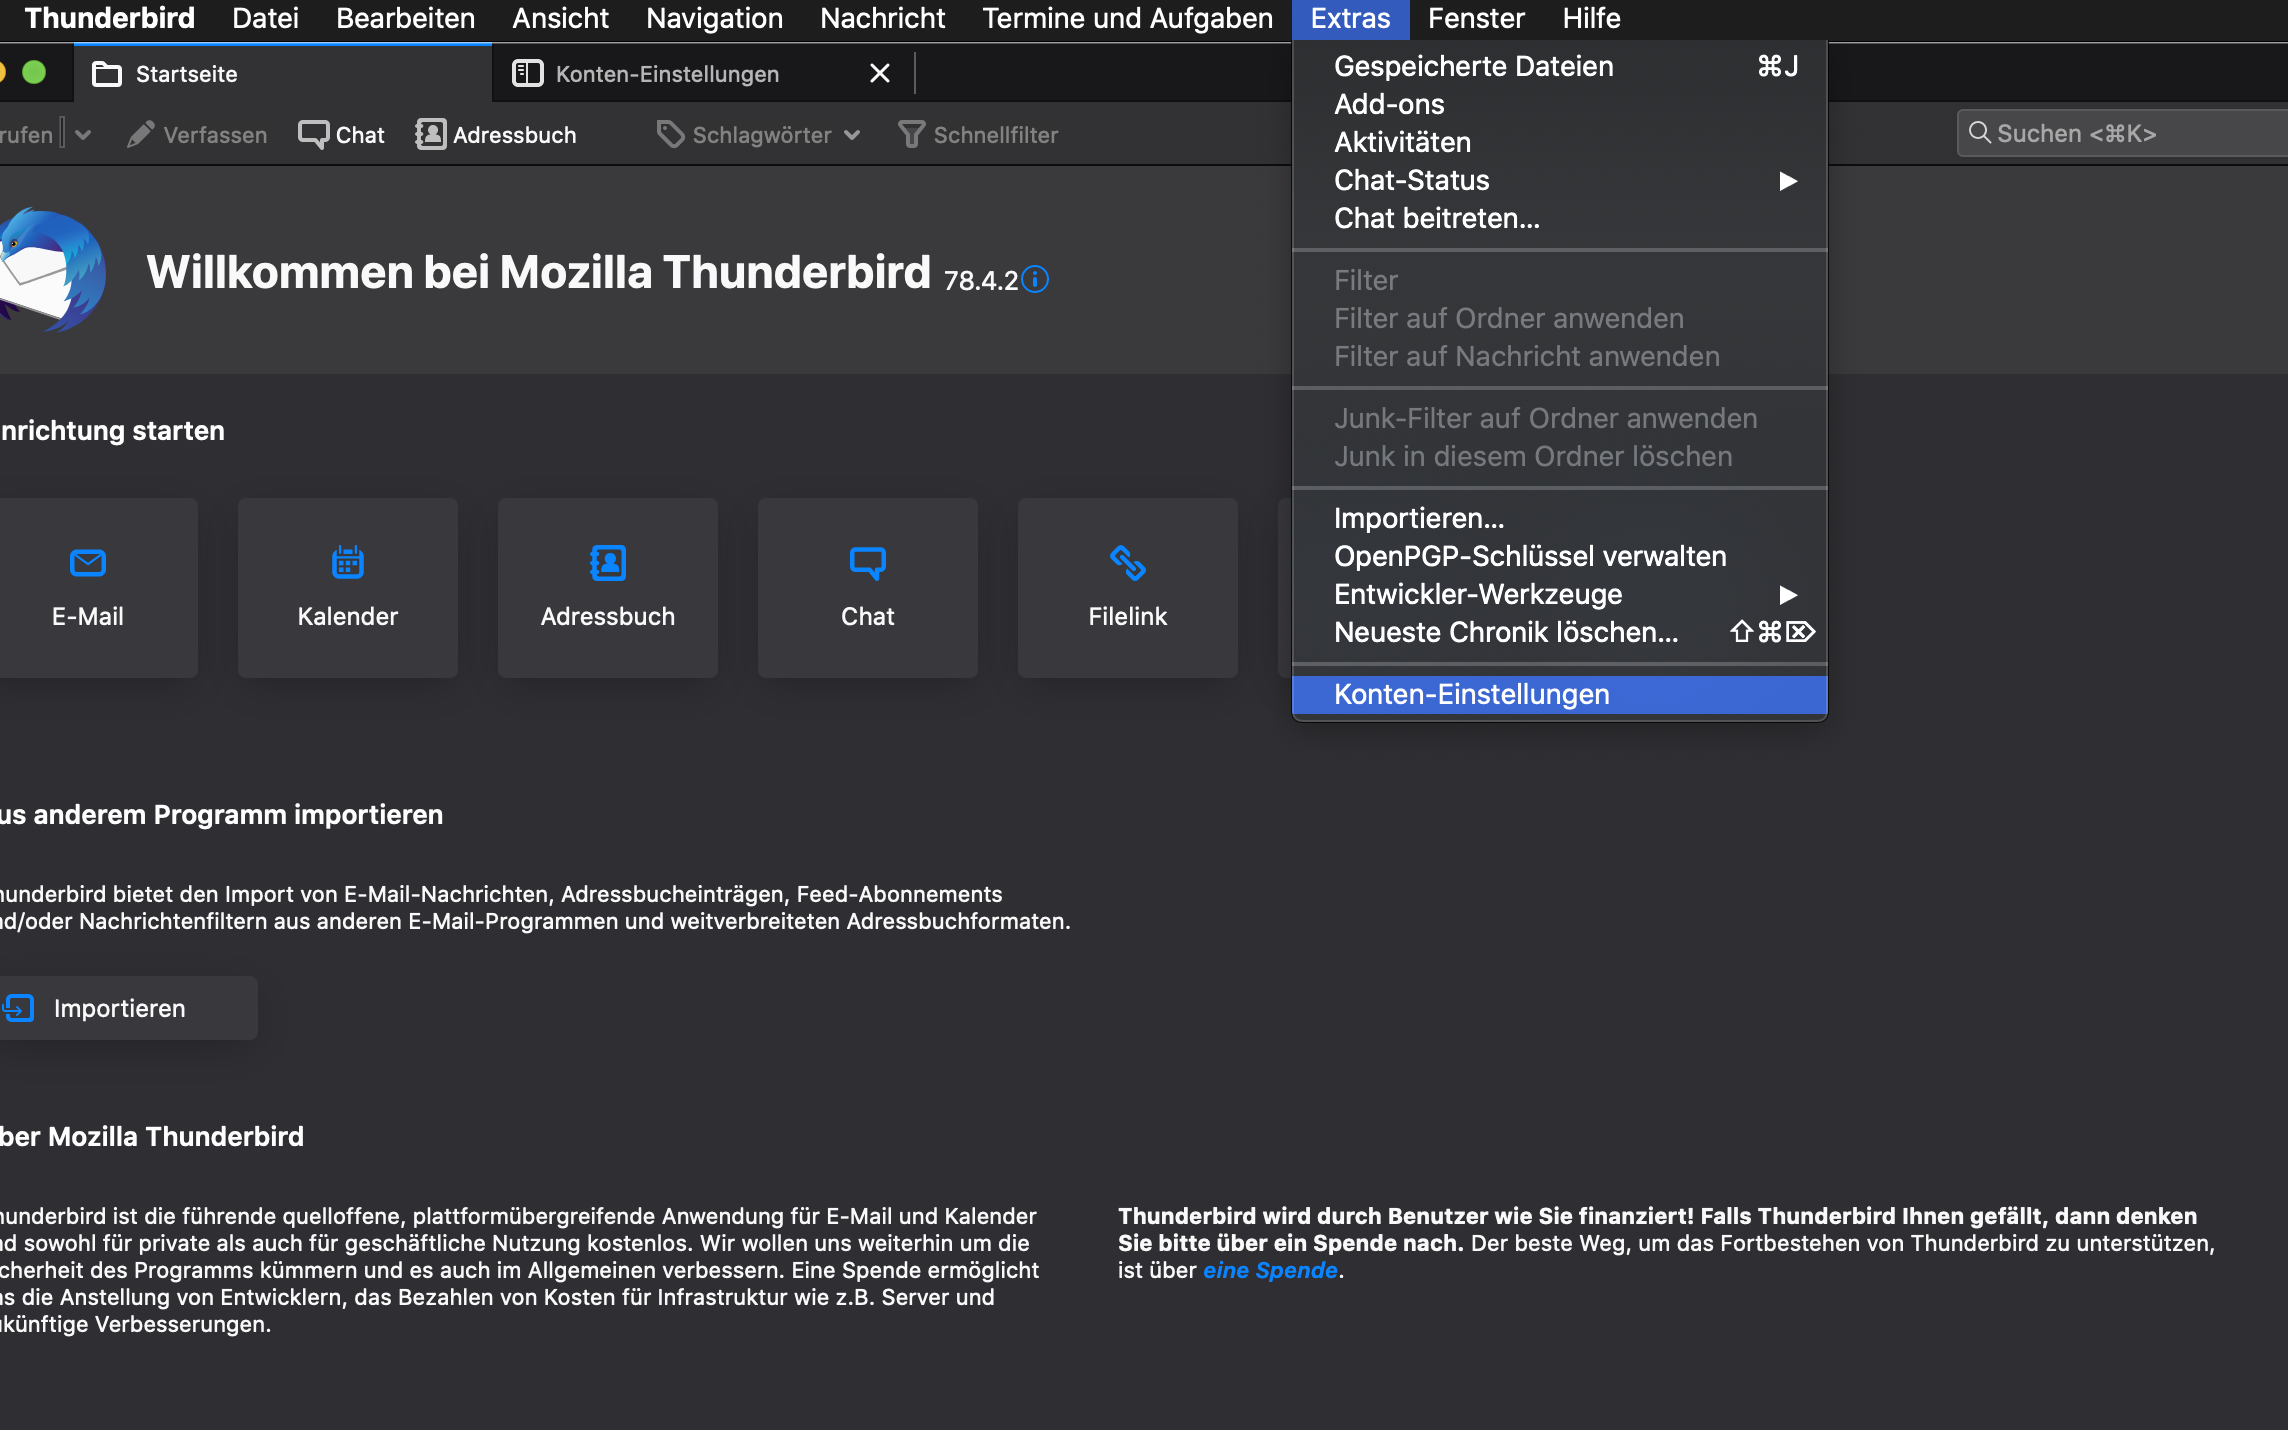Select Aktivitäten menu entry
This screenshot has height=1430, width=2288.
(x=1559, y=142)
